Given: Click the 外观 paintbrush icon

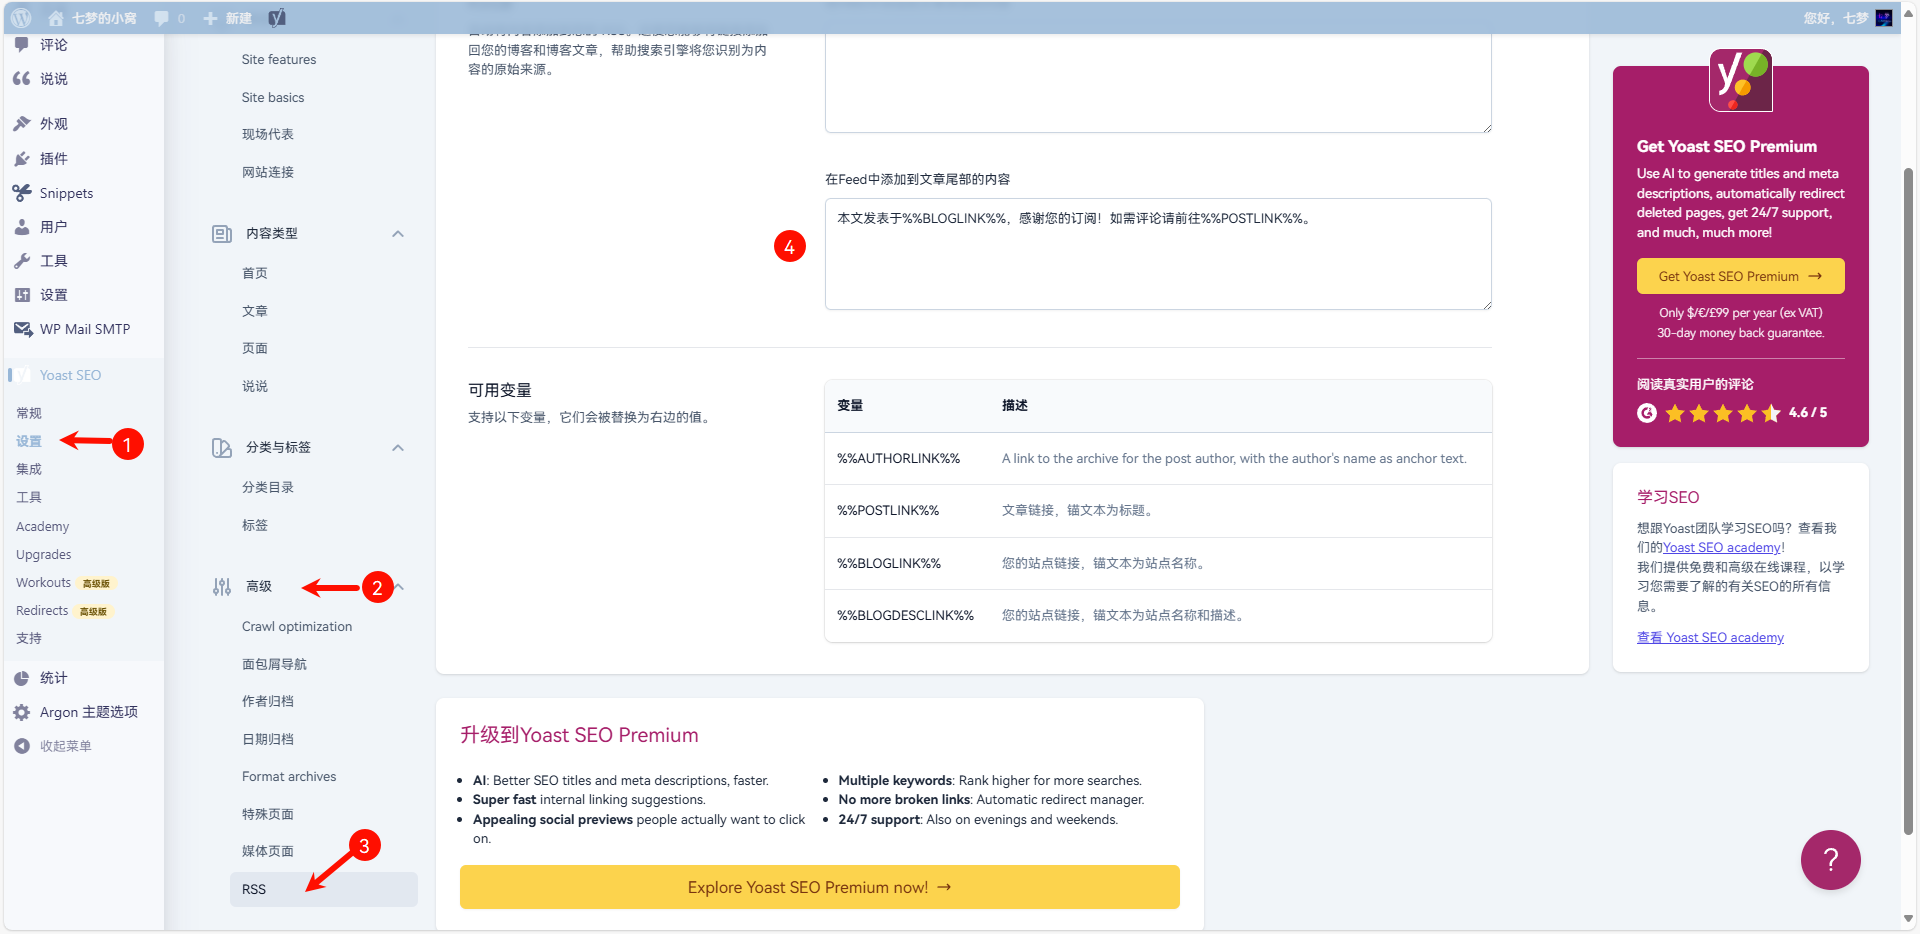Looking at the screenshot, I should pyautogui.click(x=22, y=124).
